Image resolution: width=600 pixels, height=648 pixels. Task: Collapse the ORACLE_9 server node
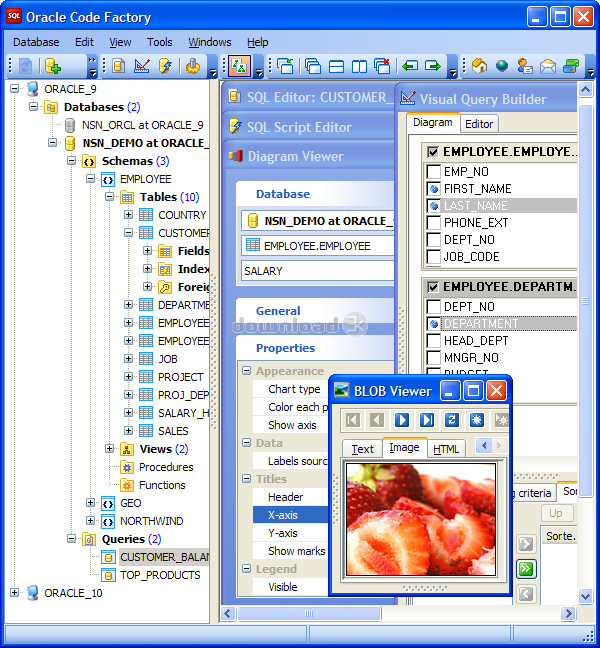(x=14, y=88)
